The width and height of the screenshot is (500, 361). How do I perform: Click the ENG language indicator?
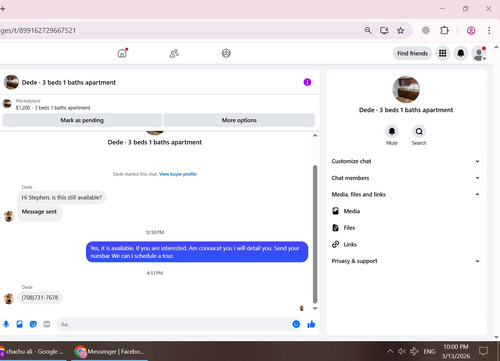click(x=429, y=351)
